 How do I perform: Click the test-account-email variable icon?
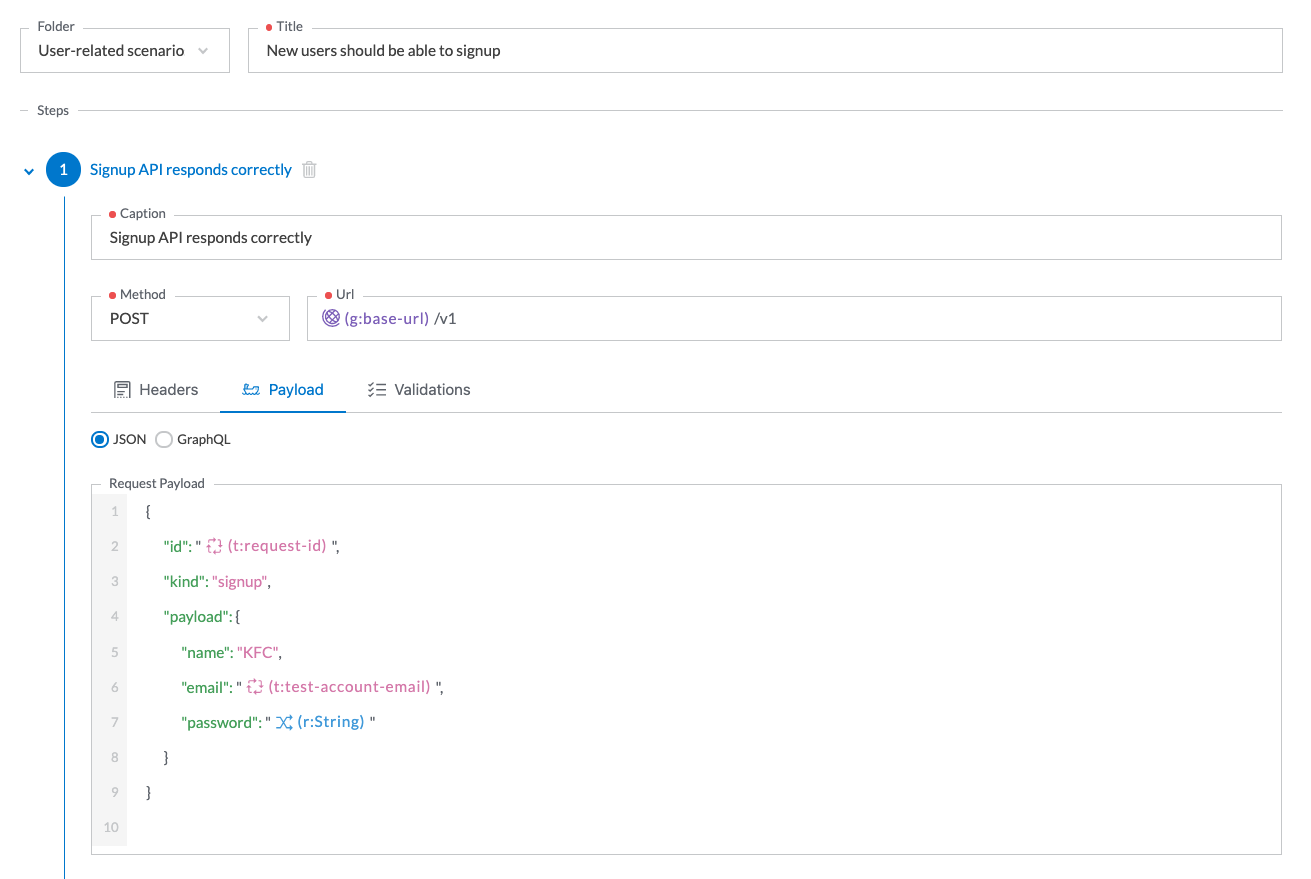click(255, 687)
